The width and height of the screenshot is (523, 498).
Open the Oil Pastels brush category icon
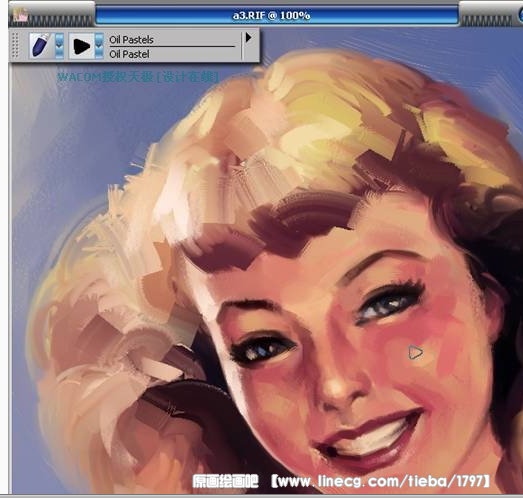pyautogui.click(x=41, y=46)
